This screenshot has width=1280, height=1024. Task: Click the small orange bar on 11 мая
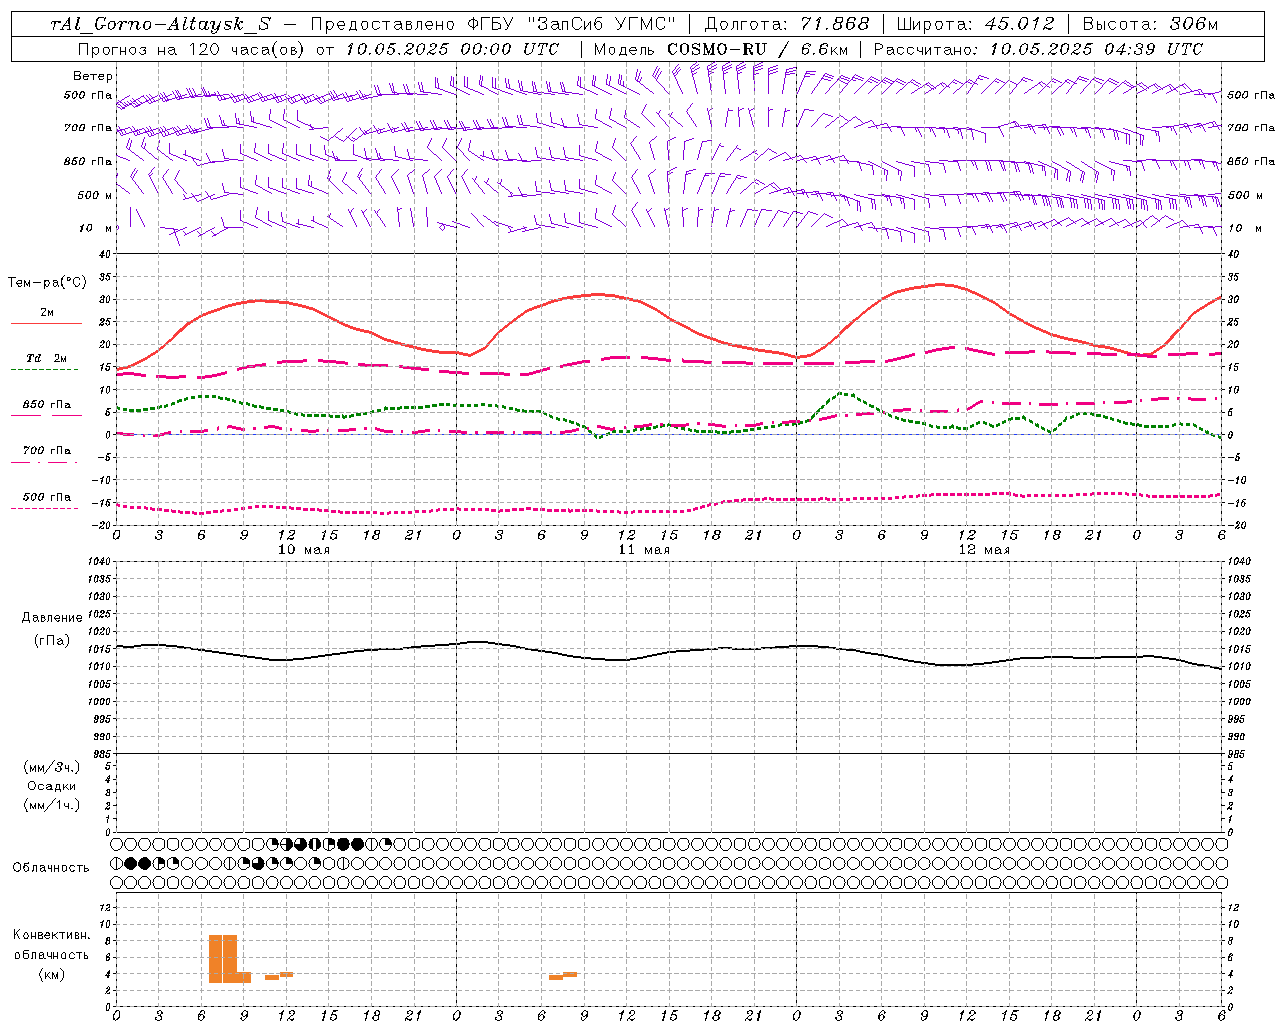tap(563, 975)
